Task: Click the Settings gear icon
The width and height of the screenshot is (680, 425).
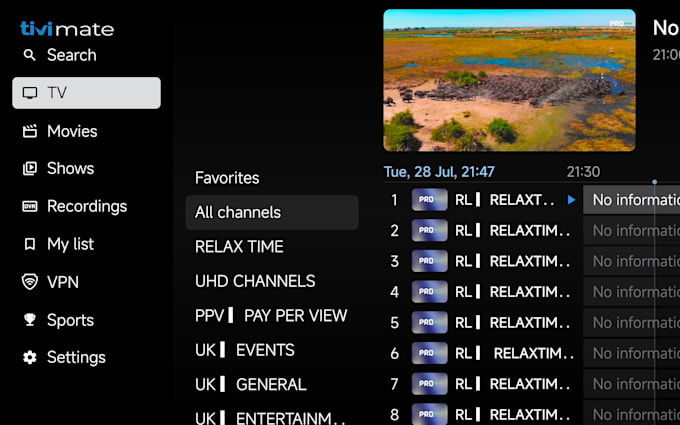Action: [29, 357]
